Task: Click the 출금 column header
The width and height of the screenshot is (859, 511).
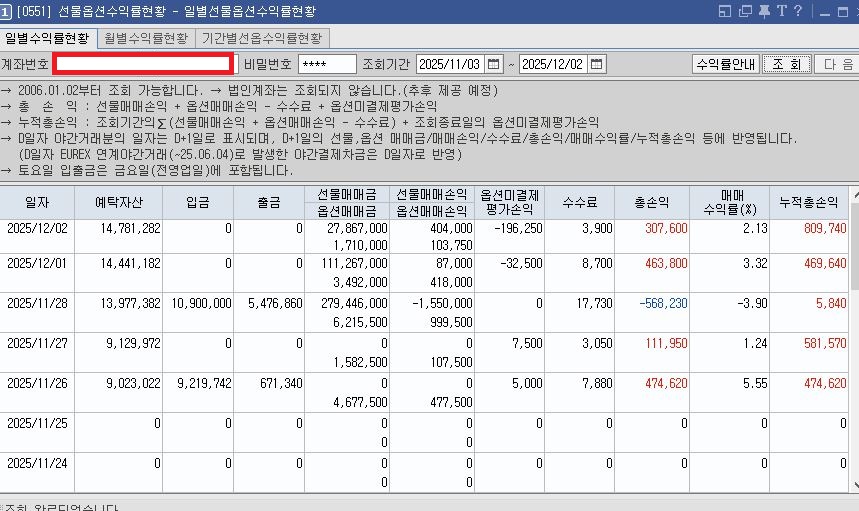Action: tap(268, 203)
